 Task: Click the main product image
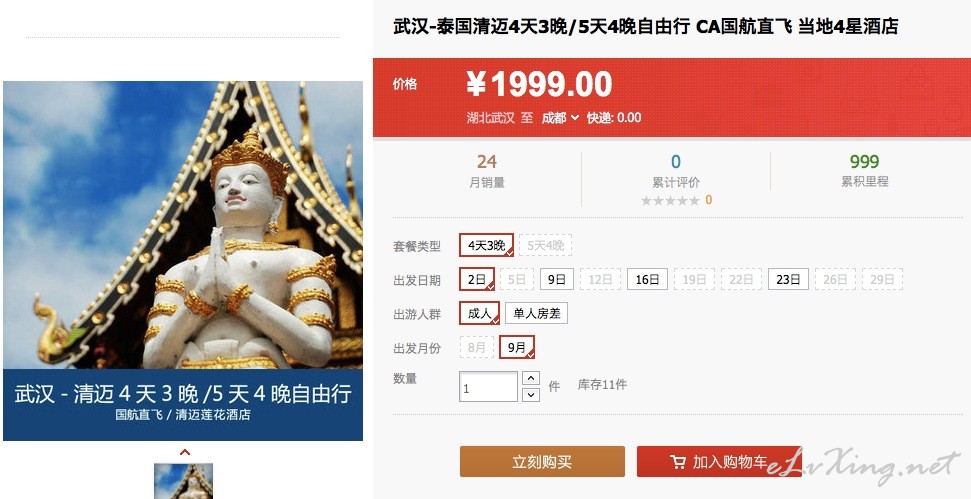tap(183, 261)
